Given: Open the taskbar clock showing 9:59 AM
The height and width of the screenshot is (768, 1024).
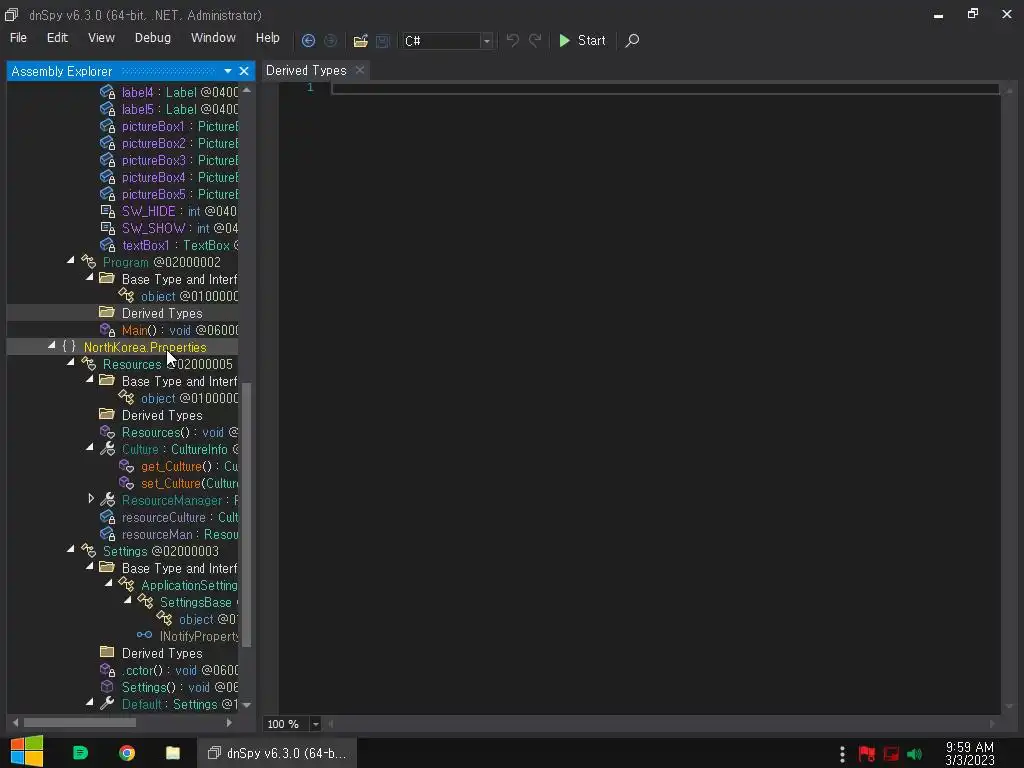Looking at the screenshot, I should (970, 754).
